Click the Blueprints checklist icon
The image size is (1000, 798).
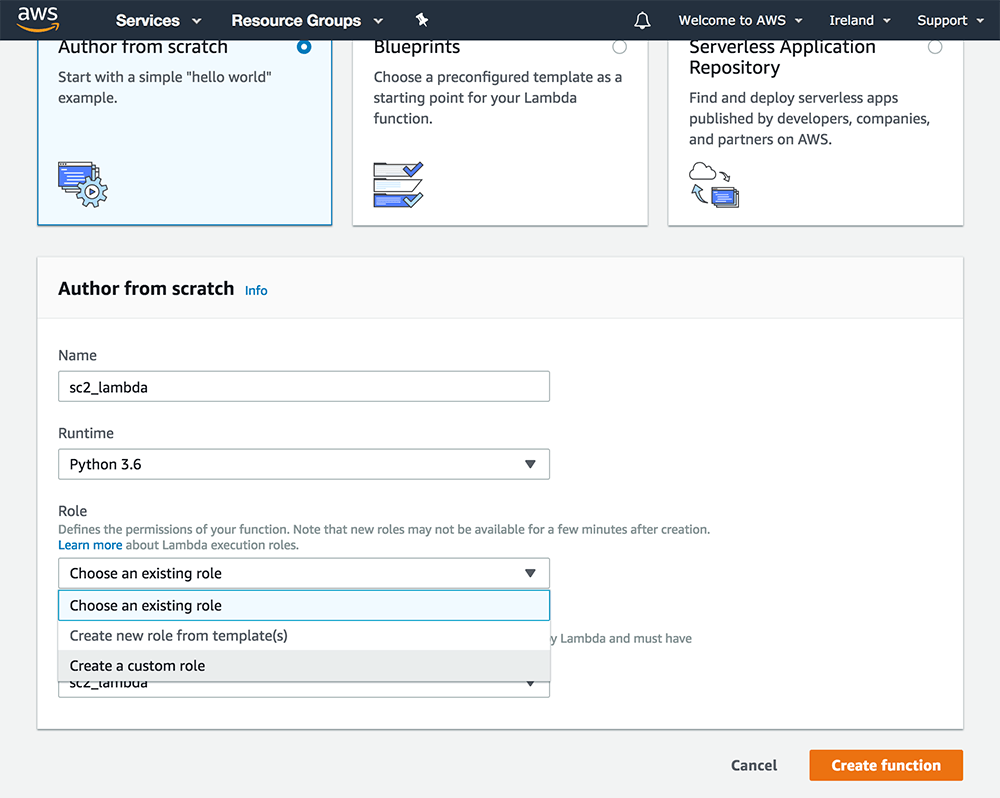(397, 184)
